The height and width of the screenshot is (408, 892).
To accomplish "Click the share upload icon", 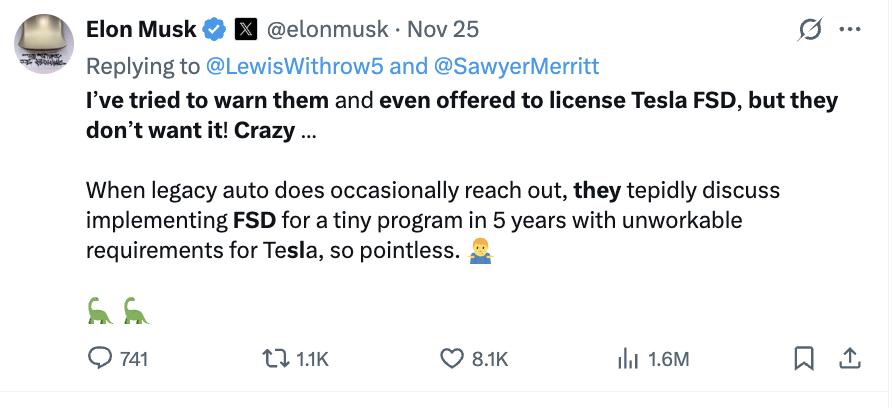I will [849, 358].
